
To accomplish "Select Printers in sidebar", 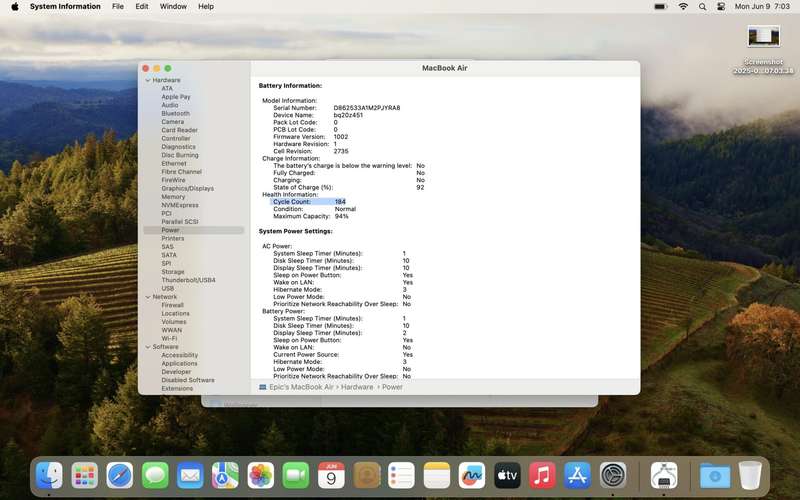I will (x=173, y=238).
